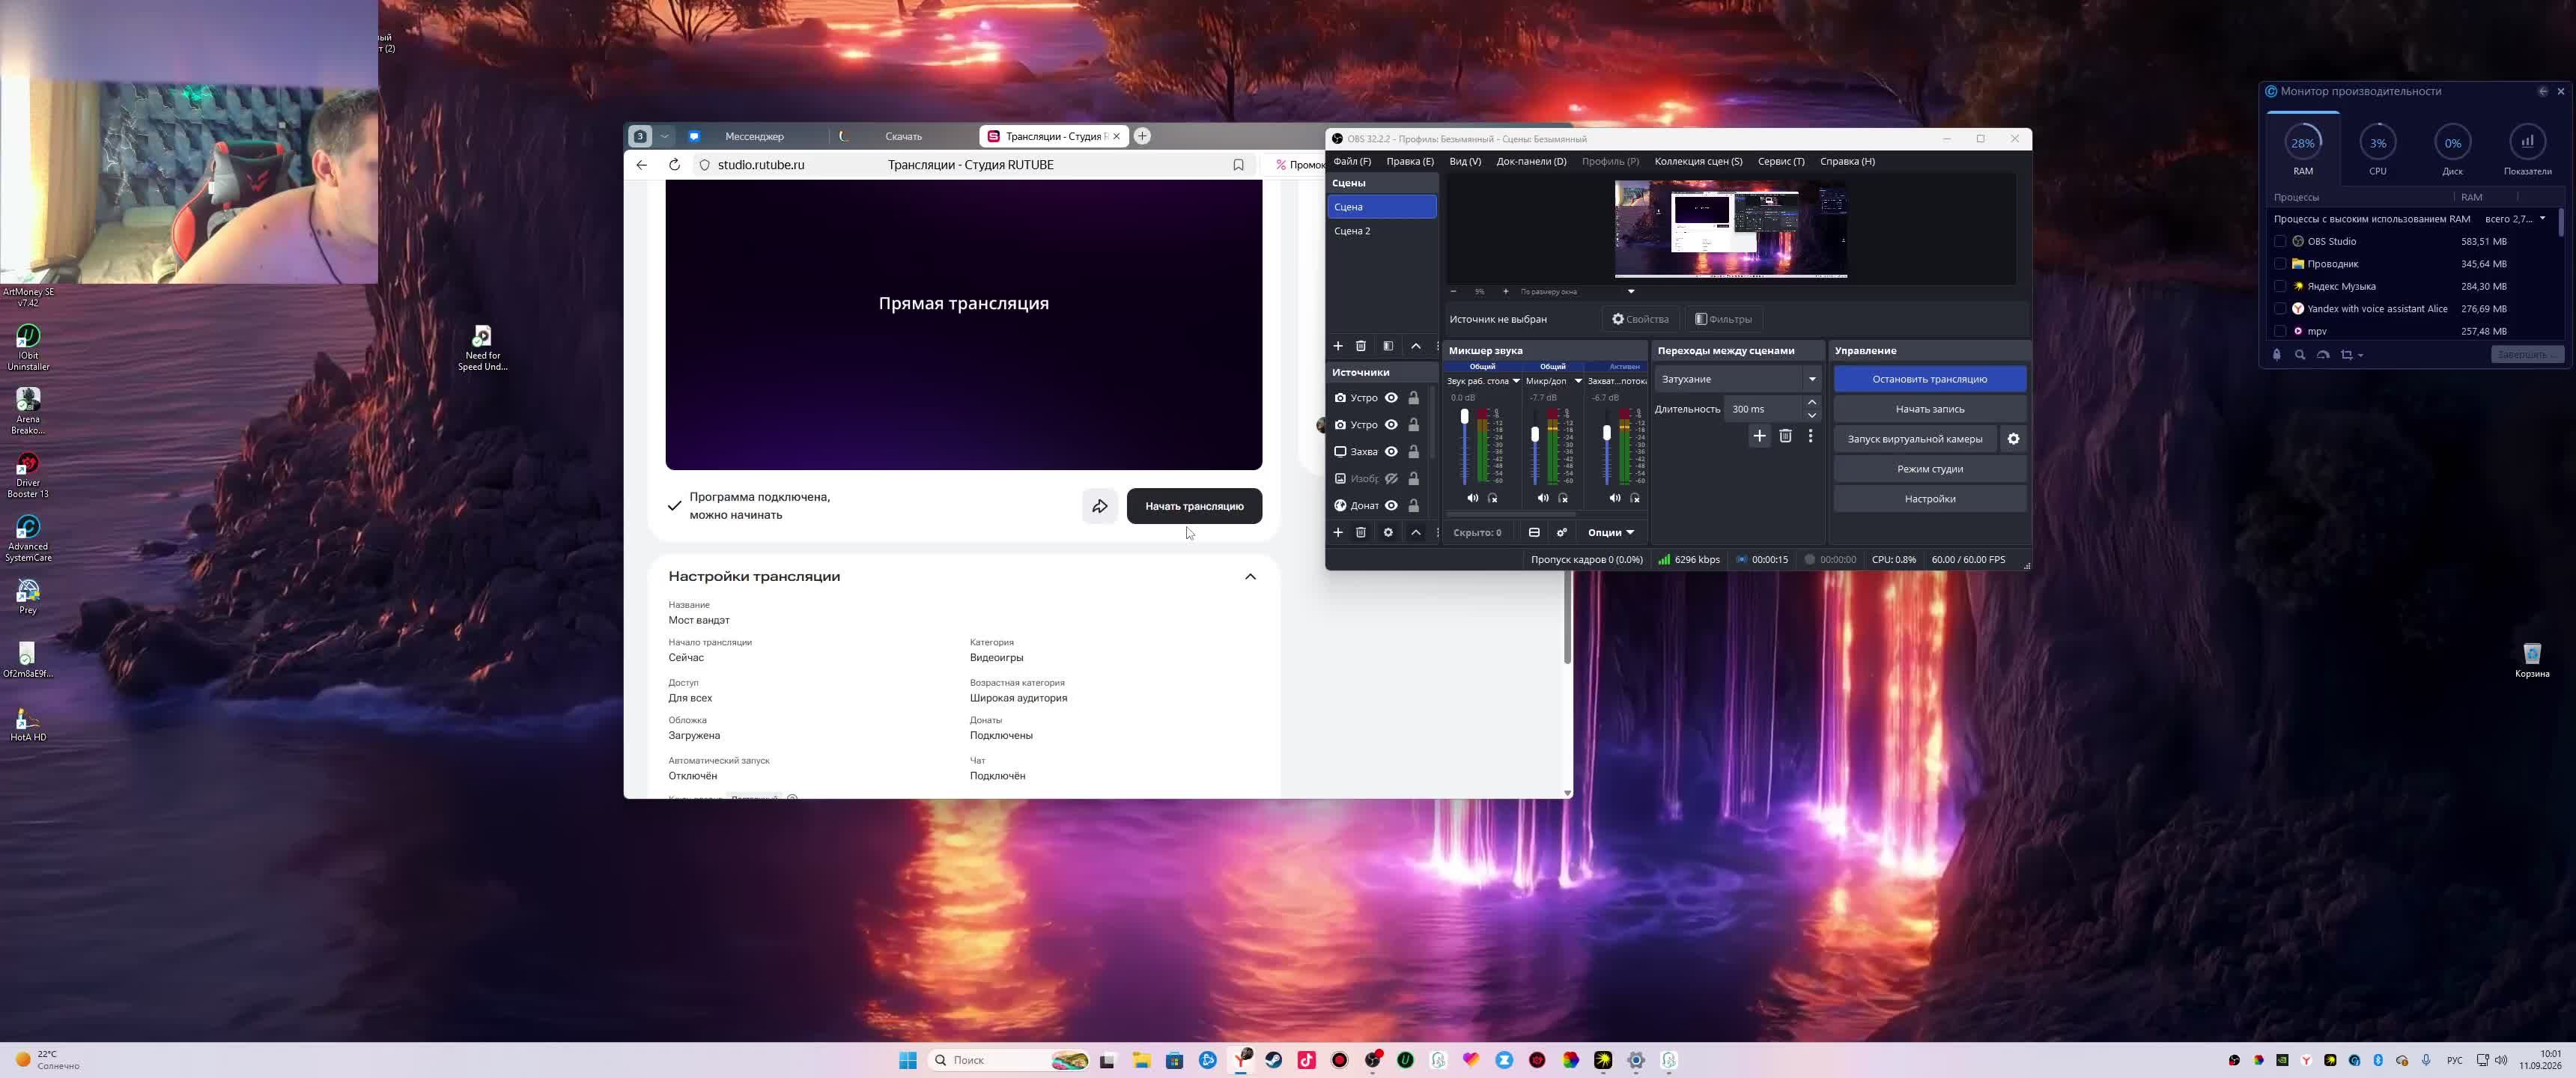Hide the Захва source with eye icon
This screenshot has width=2576, height=1078.
(x=1391, y=452)
